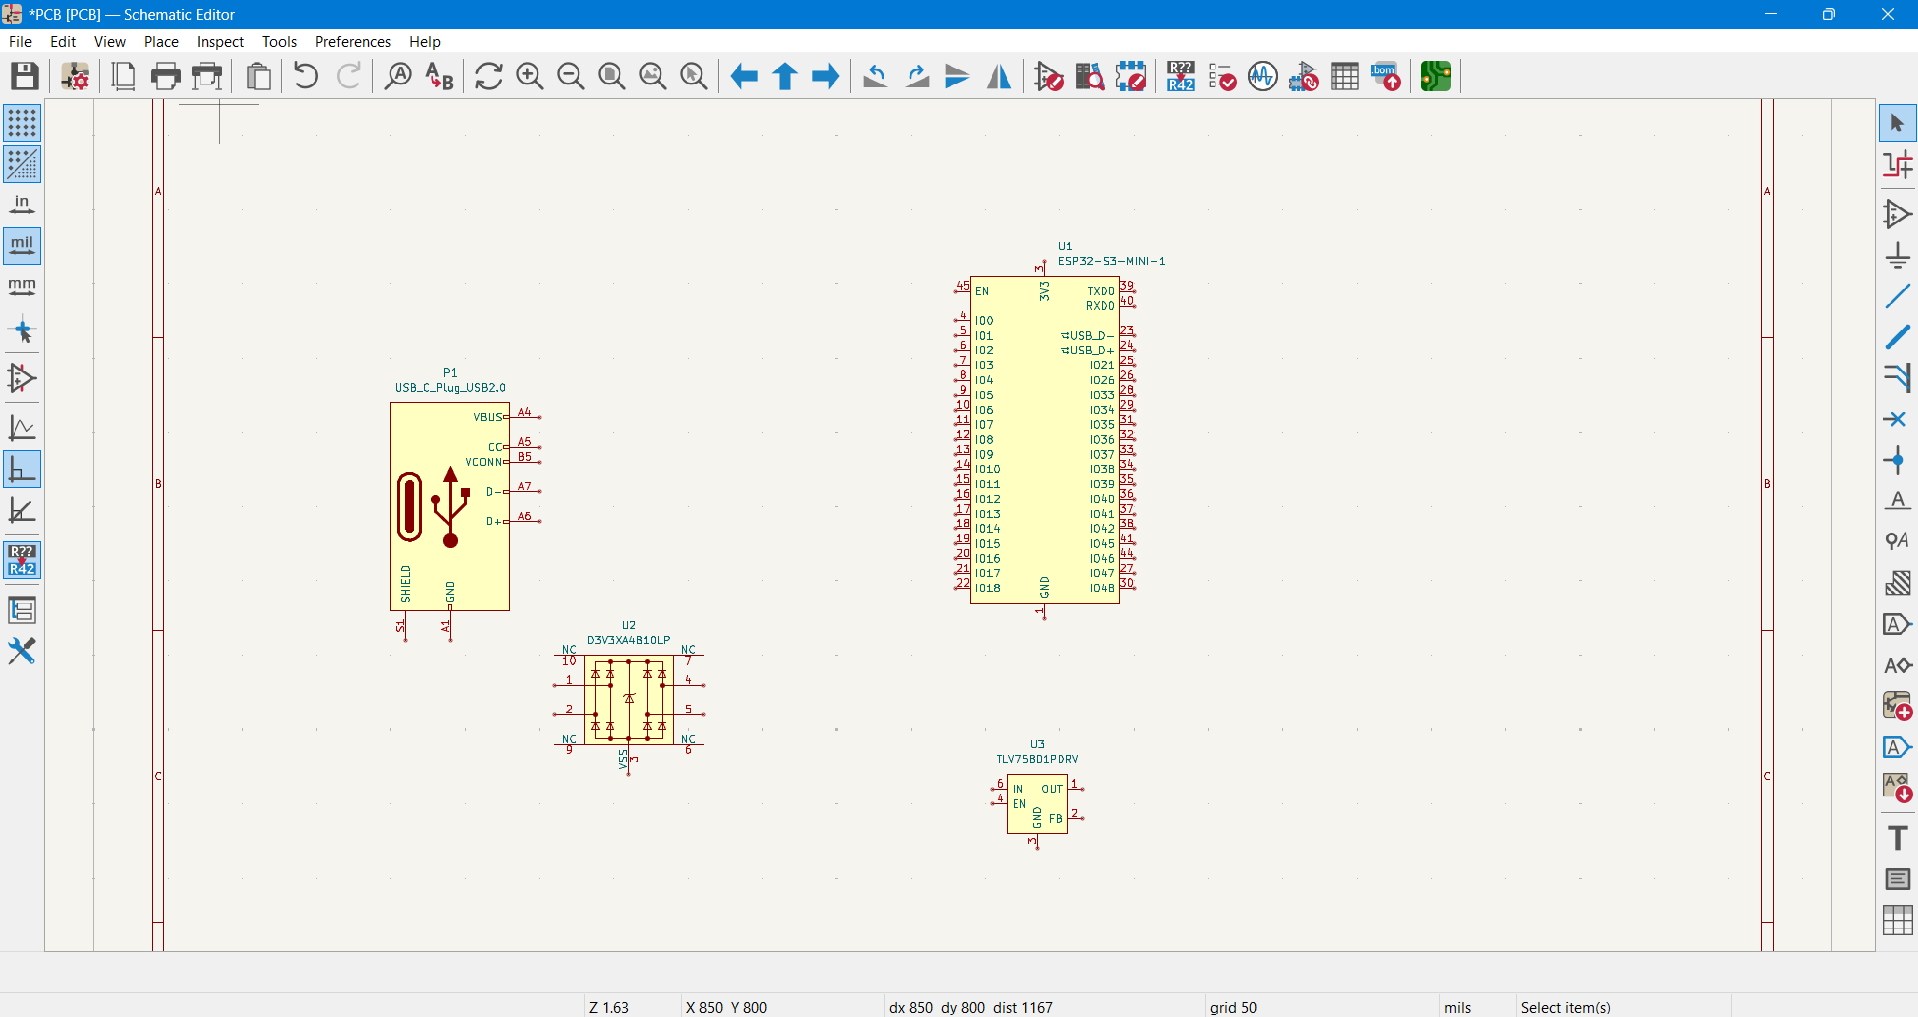Viewport: 1918px width, 1017px height.
Task: Click the Save schematic icon
Action: point(25,76)
